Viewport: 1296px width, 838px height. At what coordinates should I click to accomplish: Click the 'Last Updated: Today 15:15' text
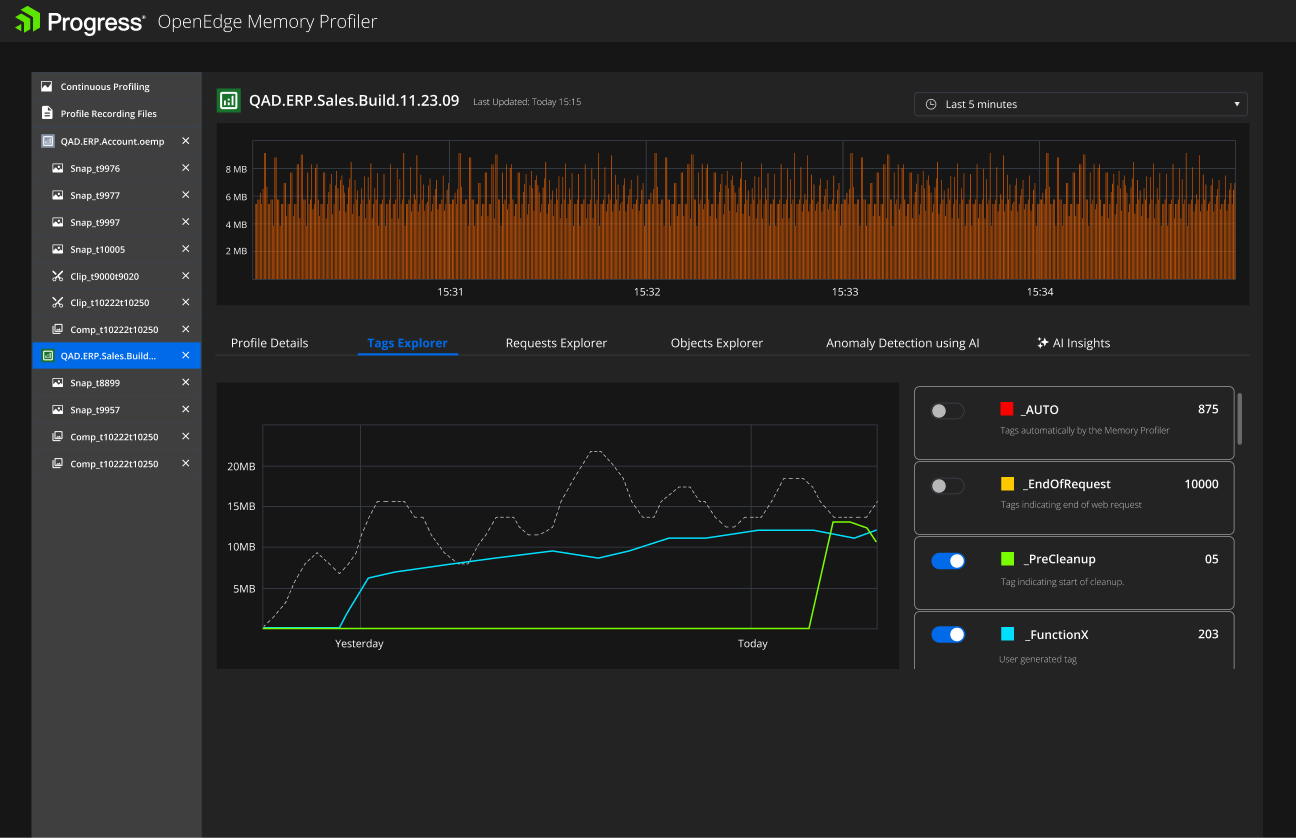[x=527, y=102]
